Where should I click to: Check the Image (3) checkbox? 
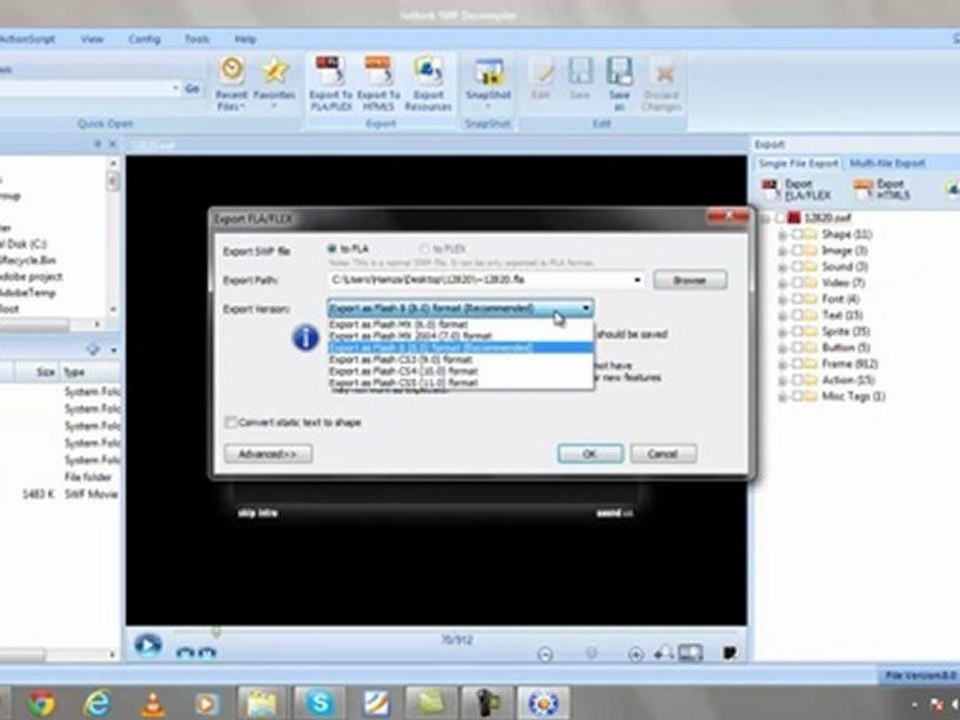coord(797,250)
